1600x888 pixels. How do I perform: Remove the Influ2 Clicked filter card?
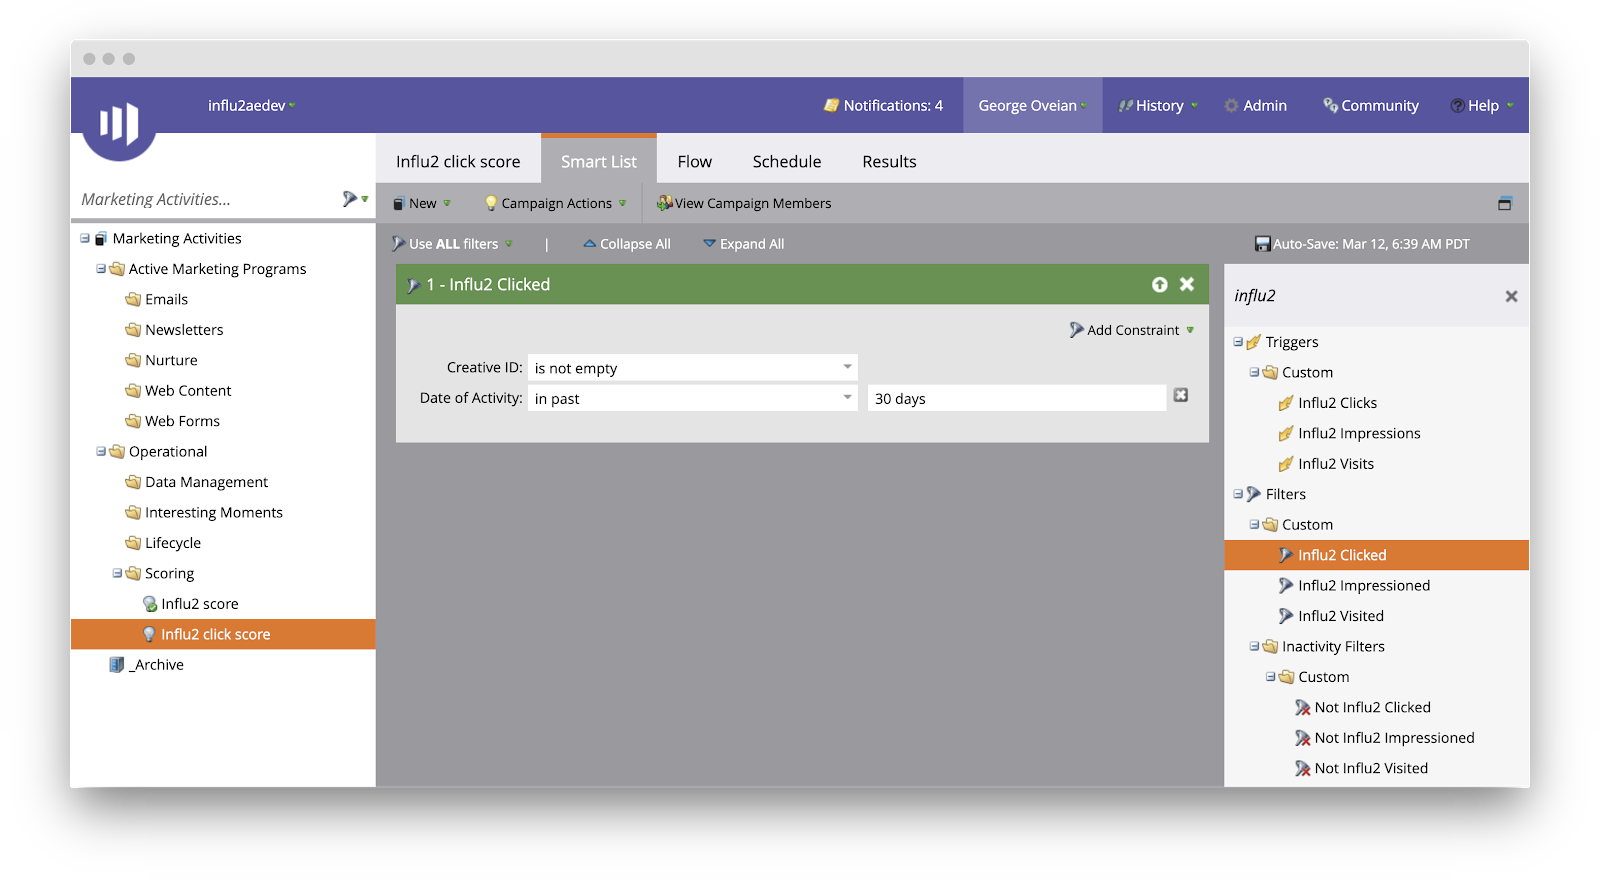click(1187, 285)
